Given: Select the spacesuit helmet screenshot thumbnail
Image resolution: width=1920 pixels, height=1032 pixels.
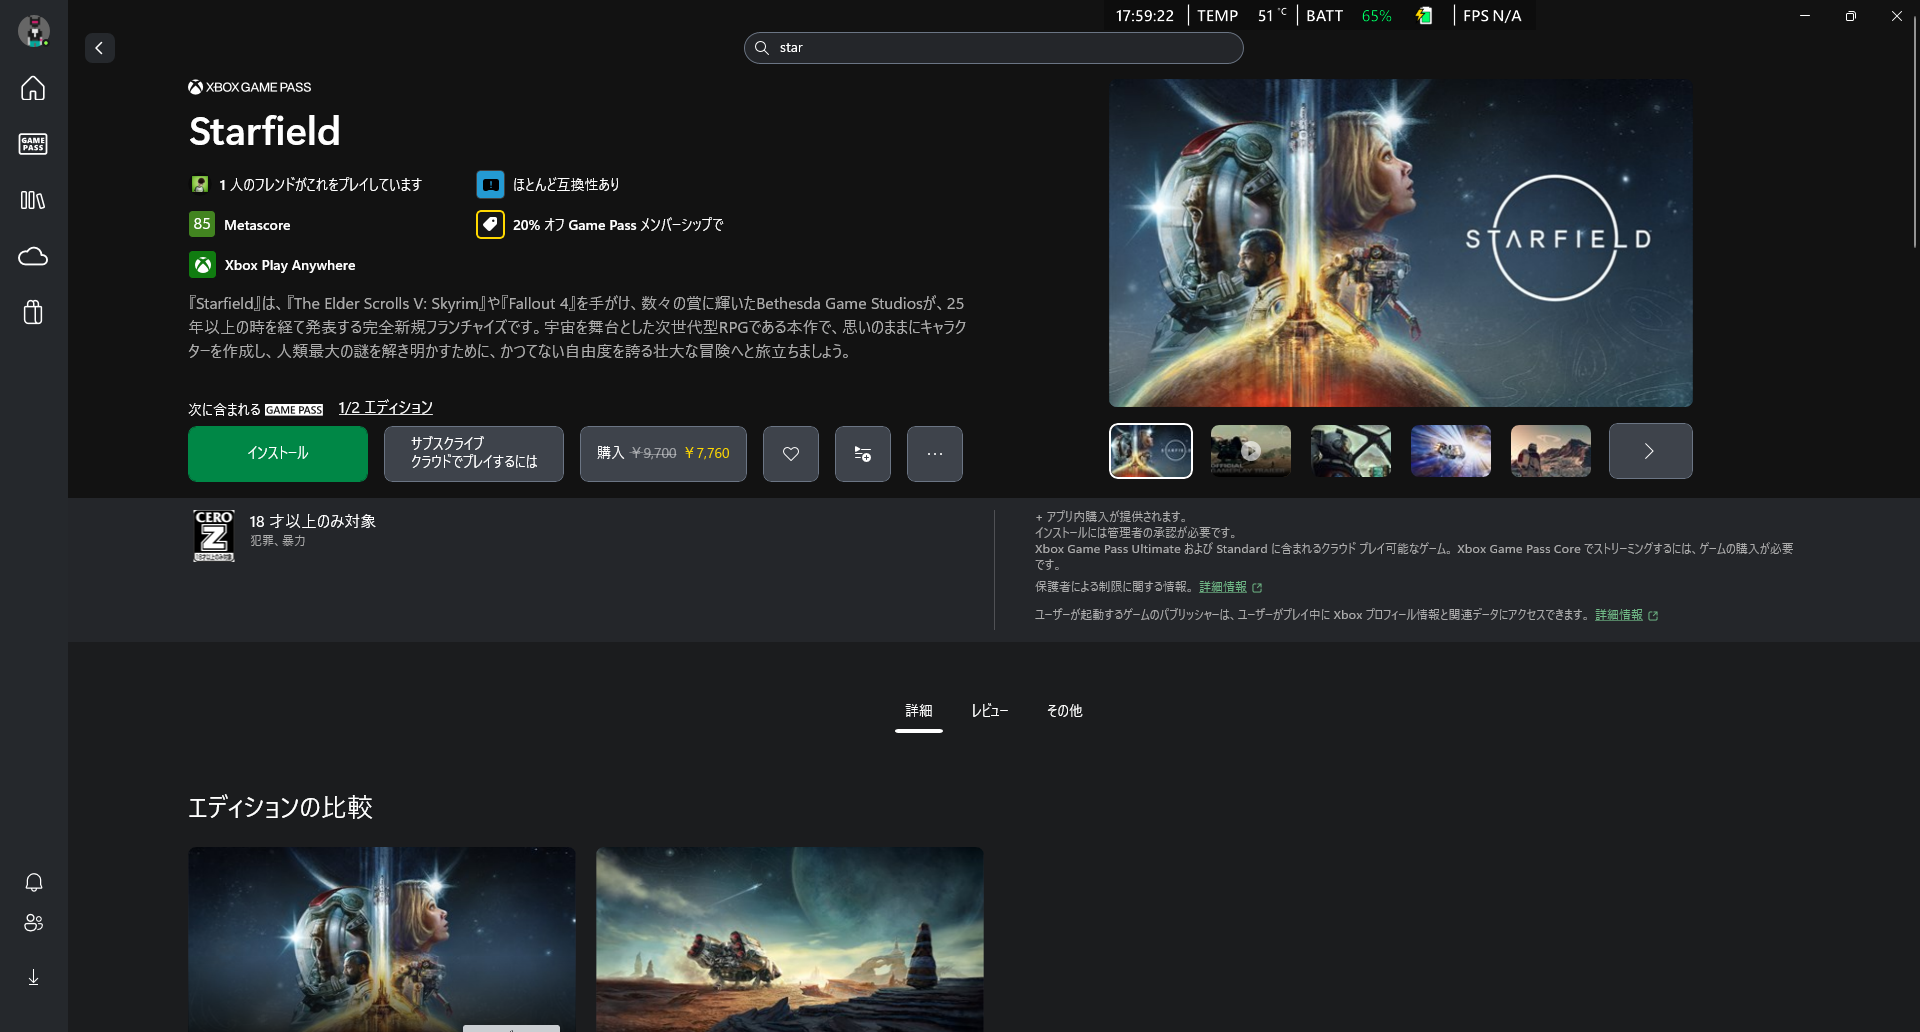Looking at the screenshot, I should [x=1351, y=451].
